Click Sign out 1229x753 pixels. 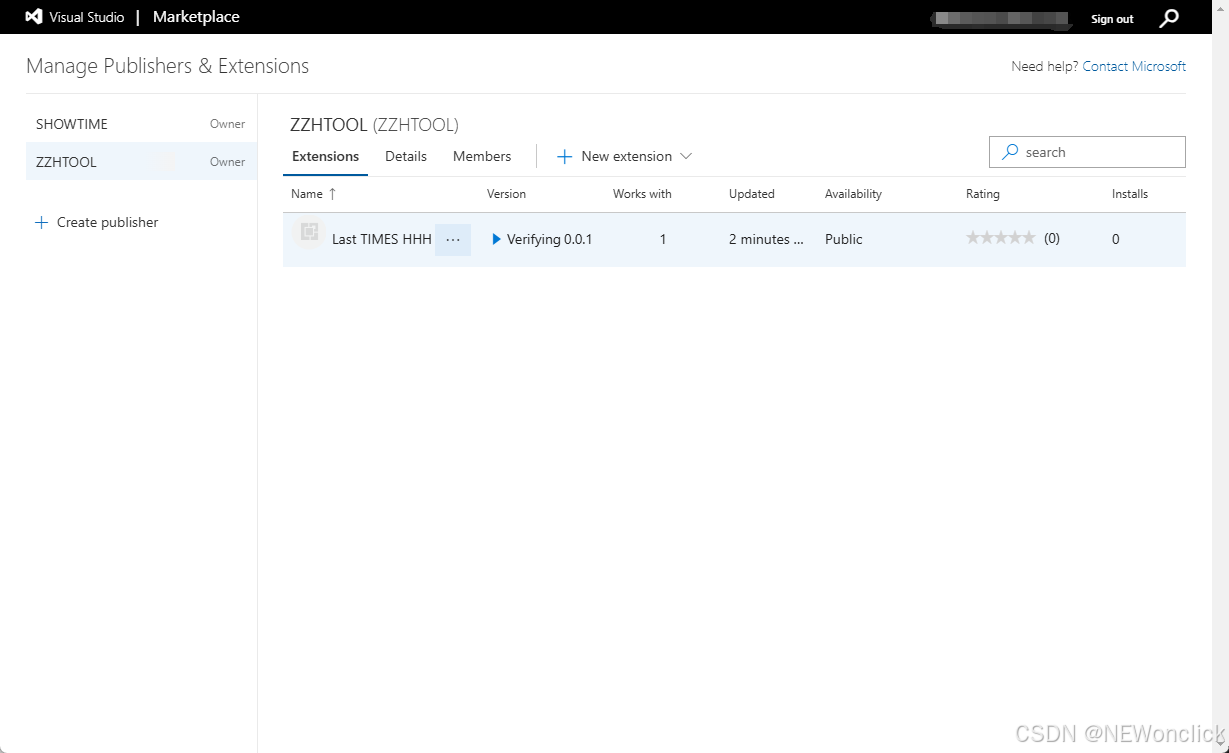coord(1112,19)
